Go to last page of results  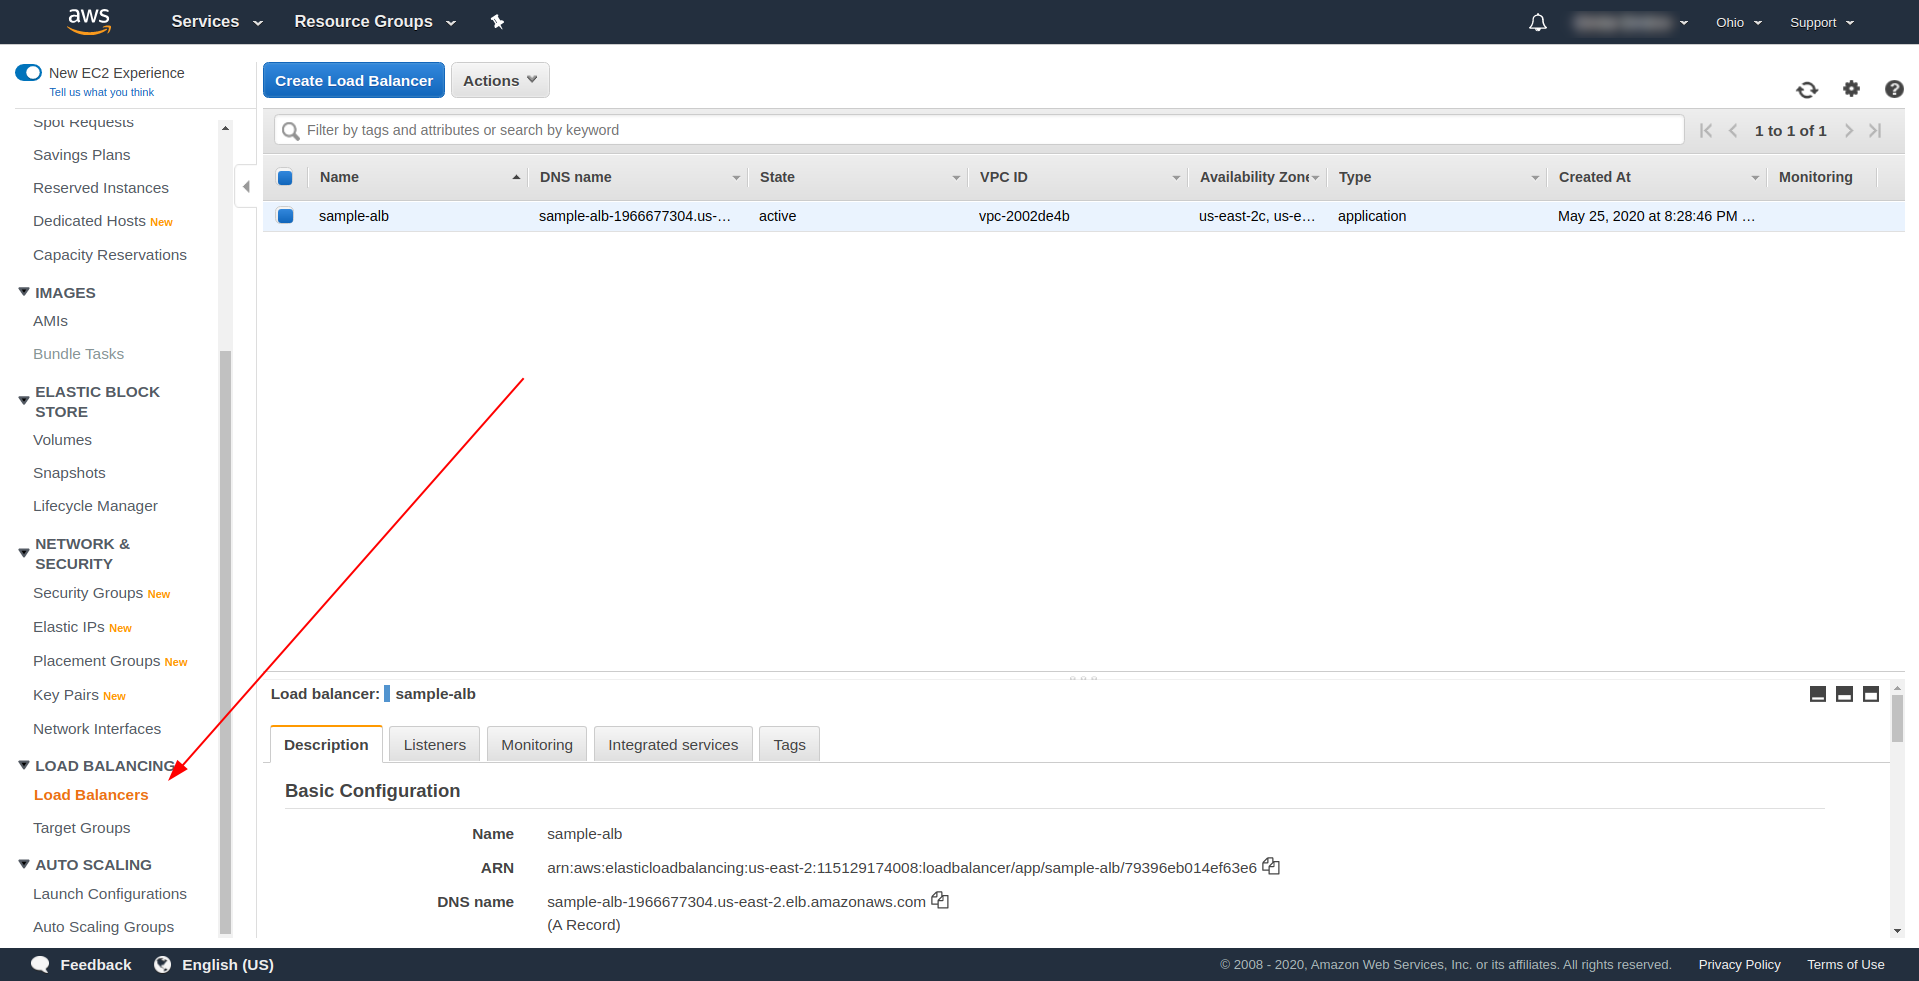(1876, 131)
